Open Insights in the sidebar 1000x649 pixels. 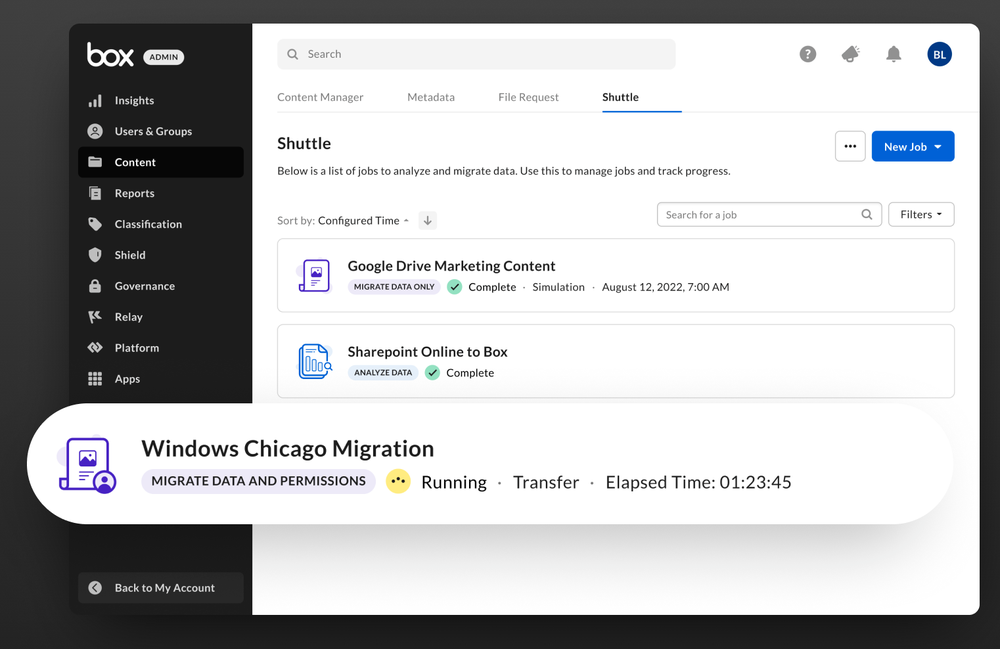click(135, 101)
